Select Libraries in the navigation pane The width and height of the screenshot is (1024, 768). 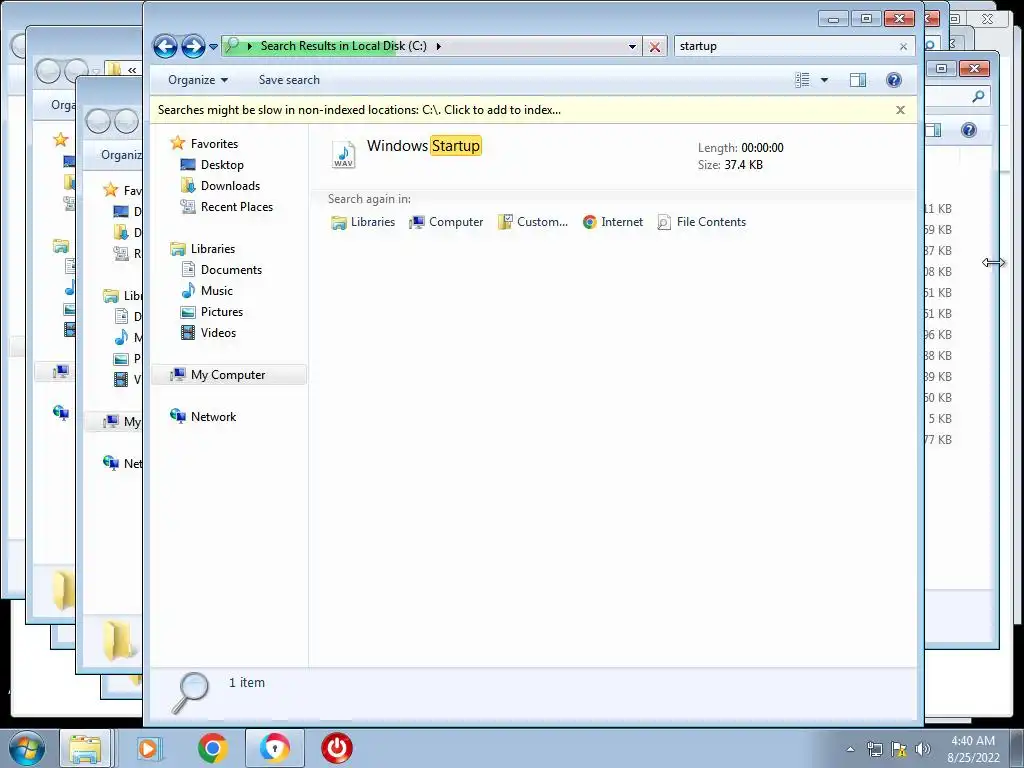pyautogui.click(x=212, y=249)
